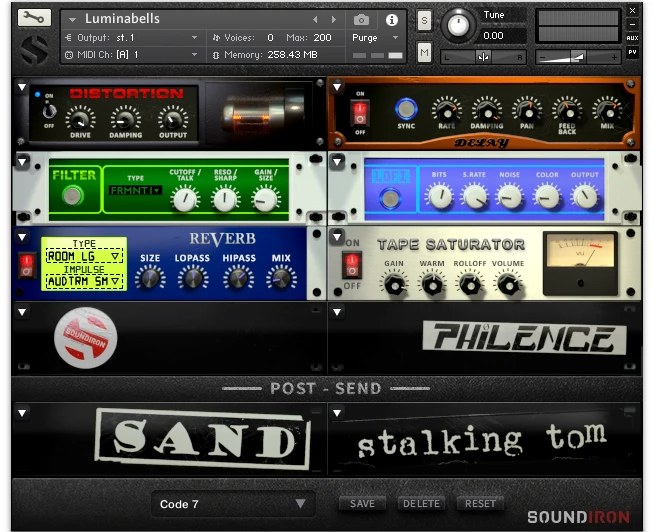Image resolution: width=654 pixels, height=532 pixels.
Task: Click the Lo-Fi Bits knob
Action: [x=440, y=197]
